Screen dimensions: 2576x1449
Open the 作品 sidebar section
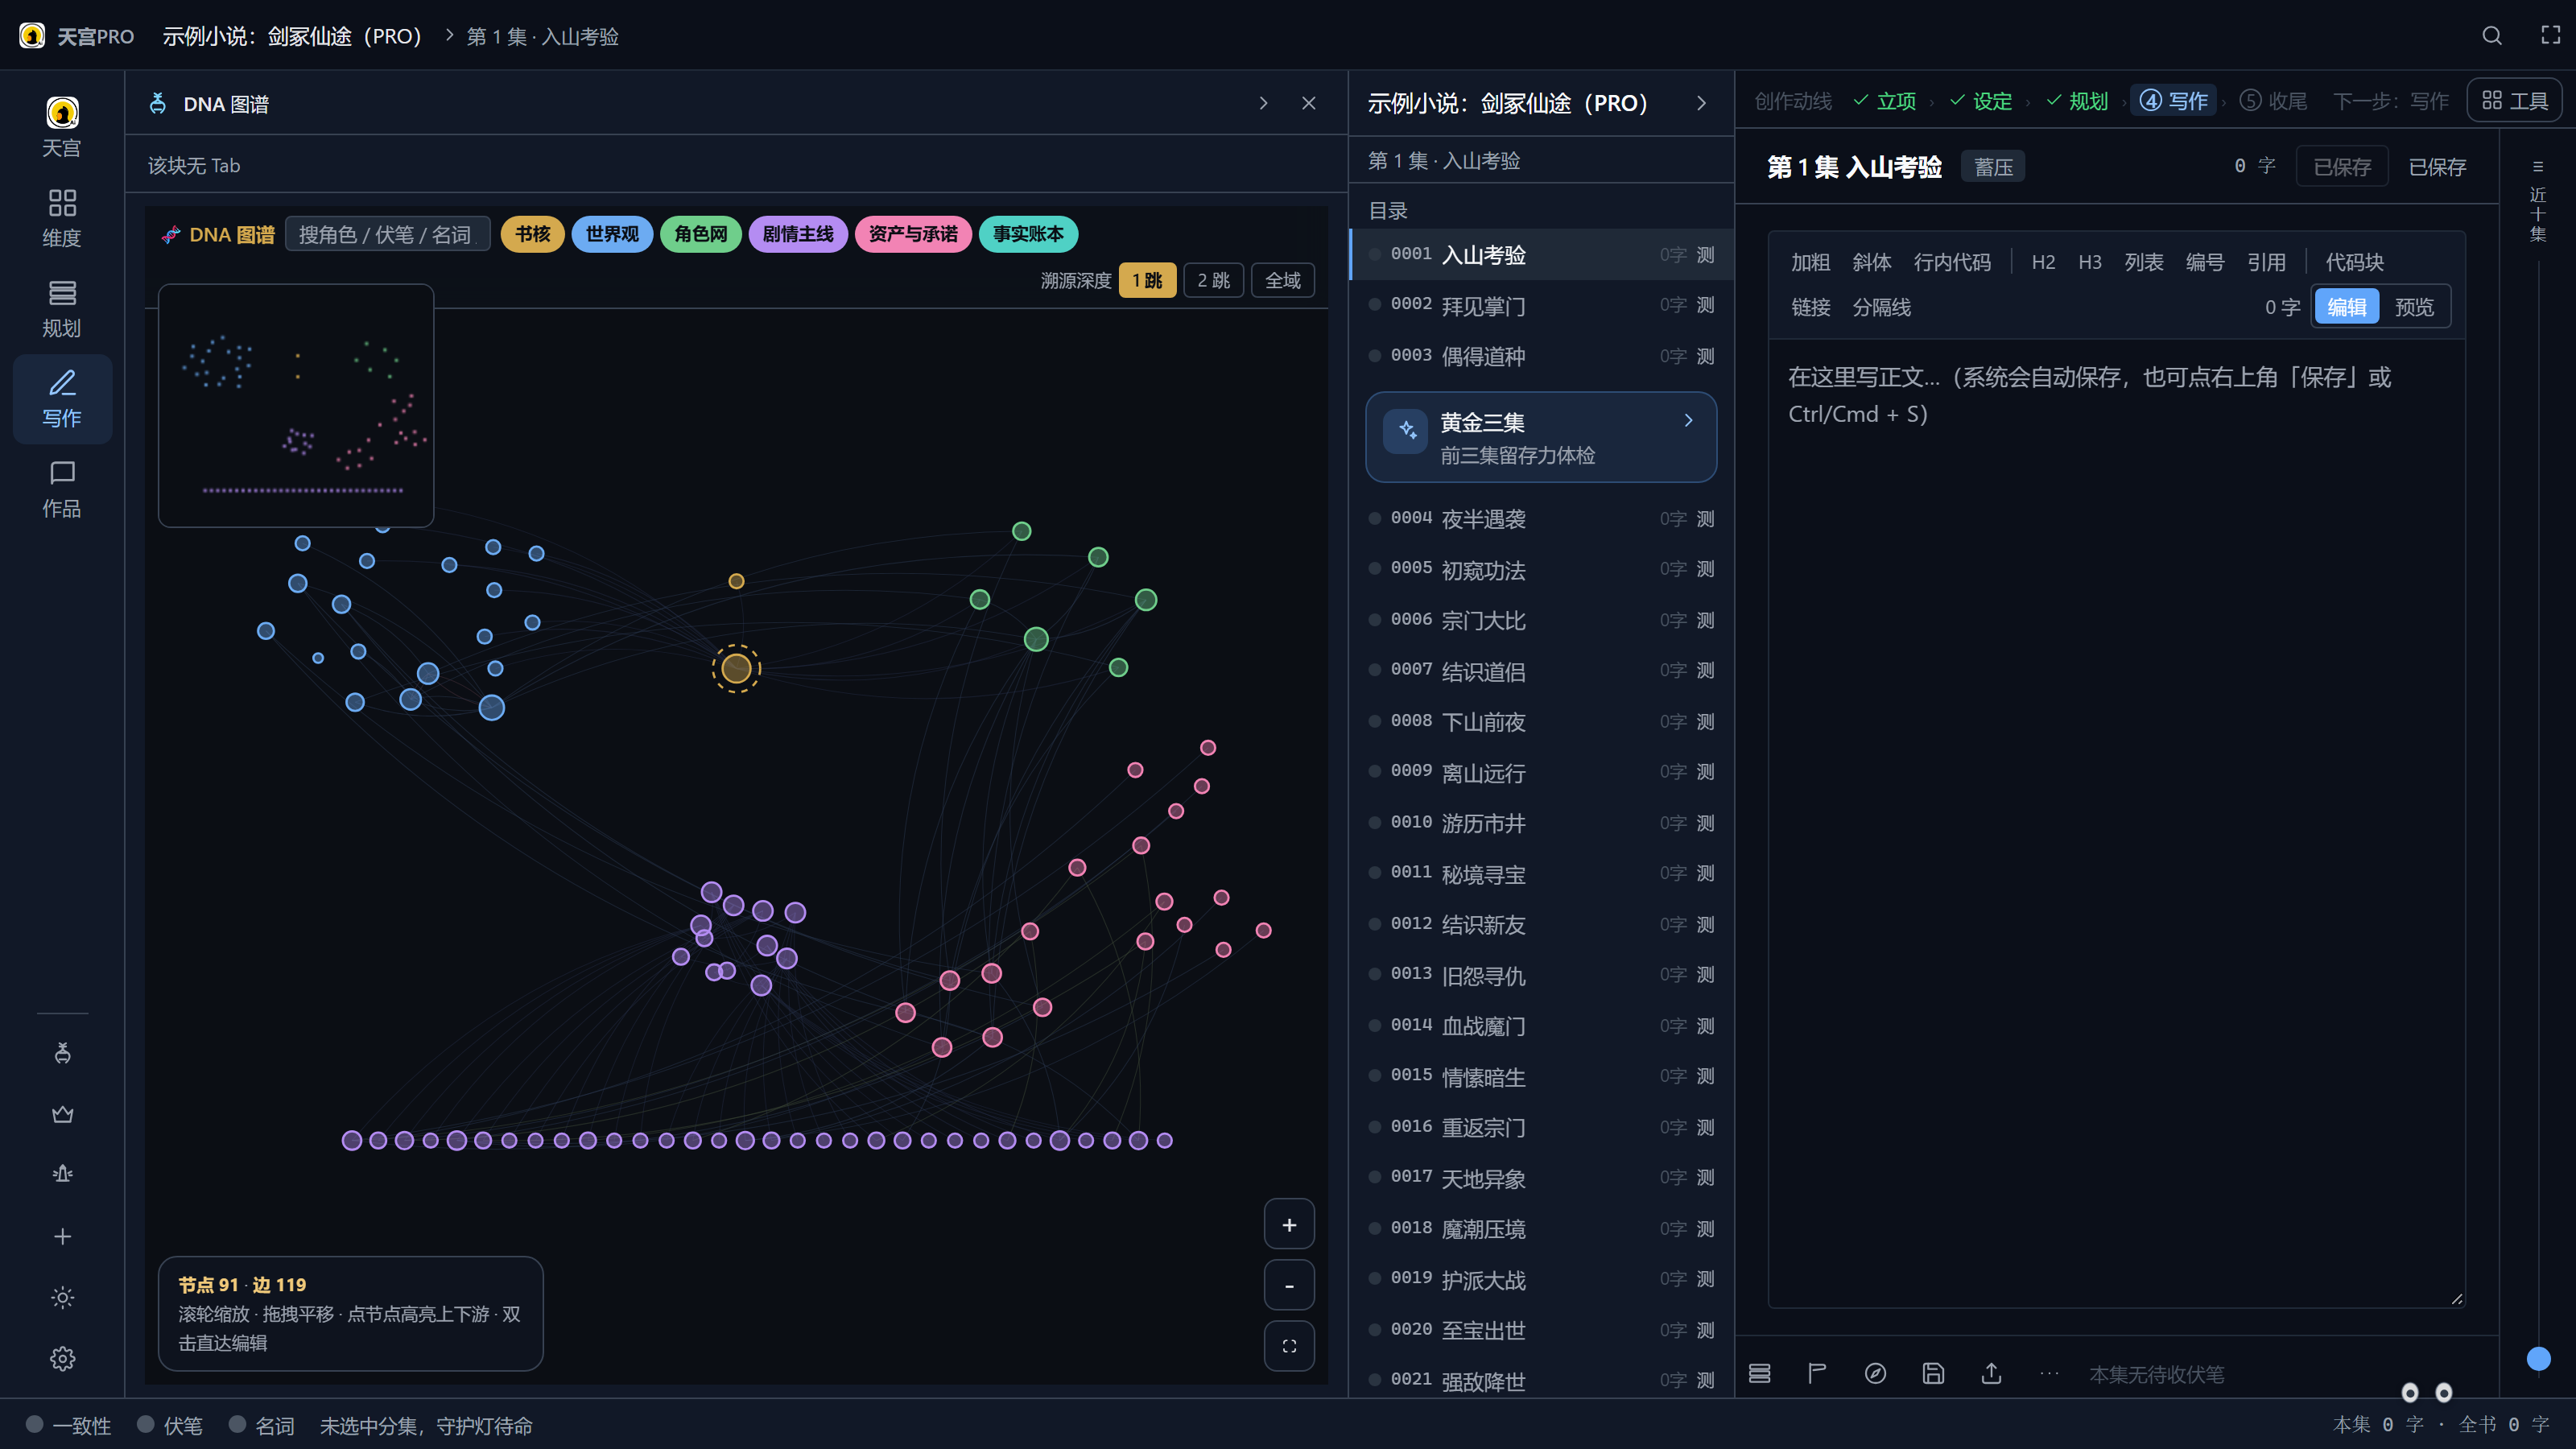point(62,488)
